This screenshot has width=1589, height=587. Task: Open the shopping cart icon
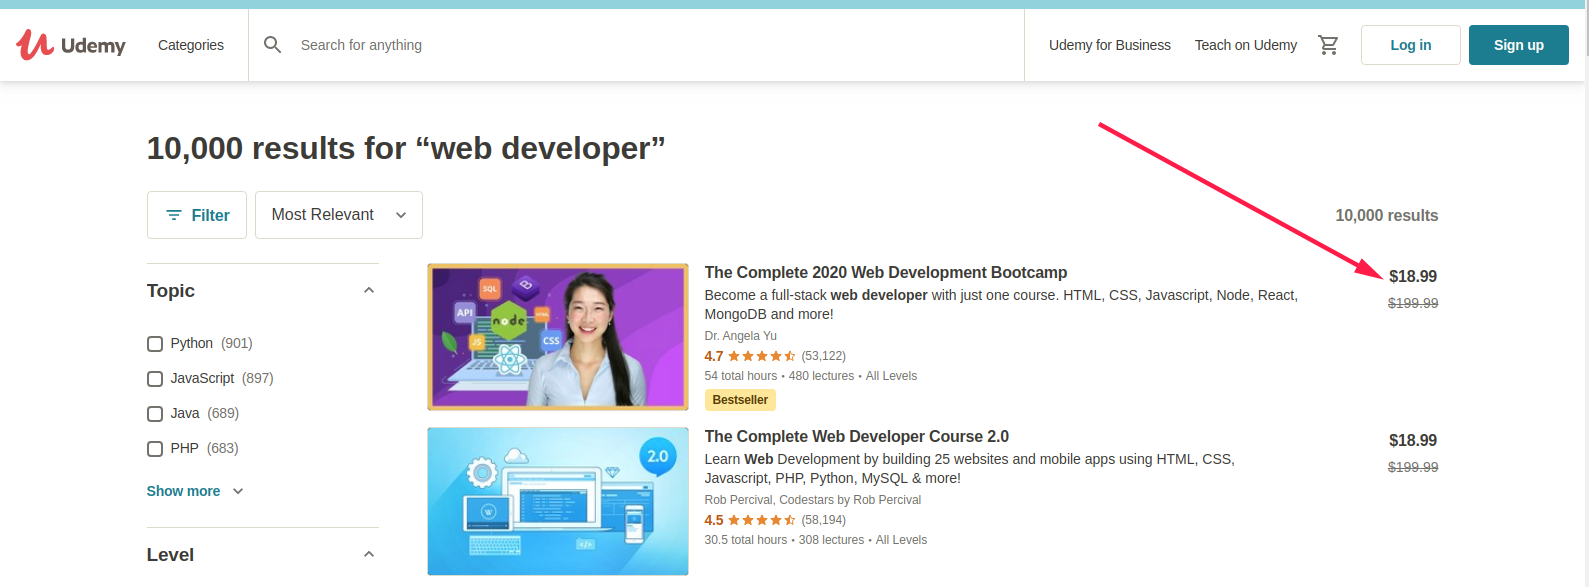coord(1328,45)
